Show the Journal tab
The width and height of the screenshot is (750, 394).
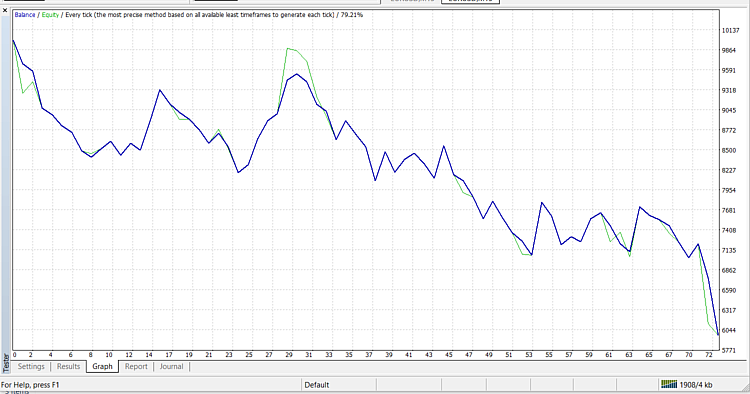tap(171, 367)
